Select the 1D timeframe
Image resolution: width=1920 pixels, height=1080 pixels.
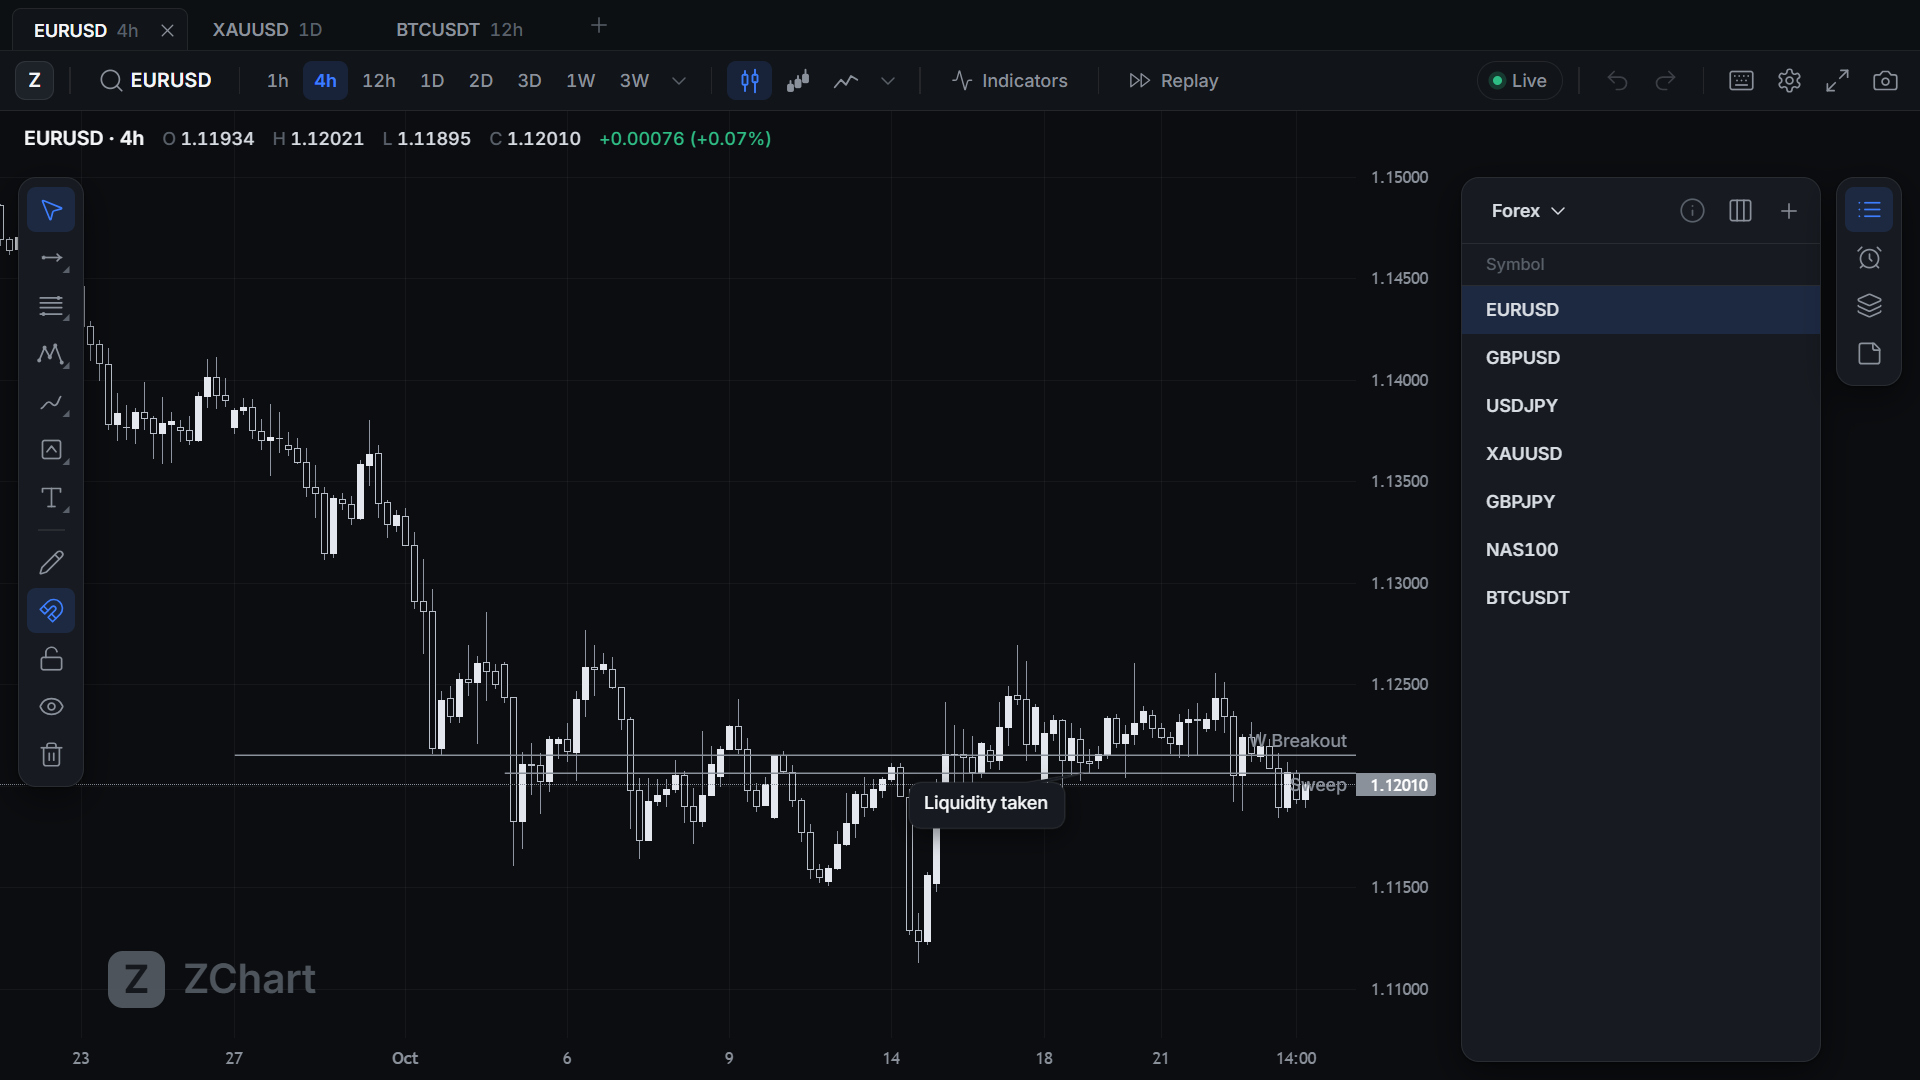[432, 81]
